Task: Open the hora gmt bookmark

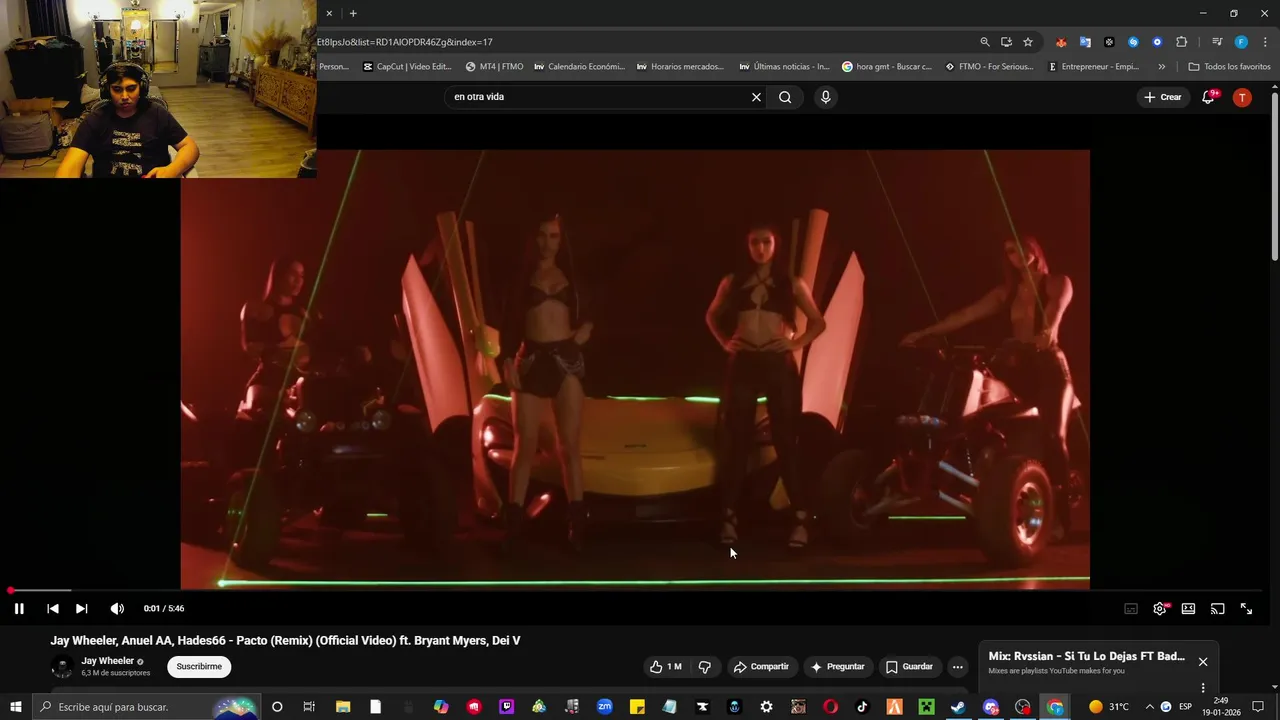Action: tap(887, 67)
